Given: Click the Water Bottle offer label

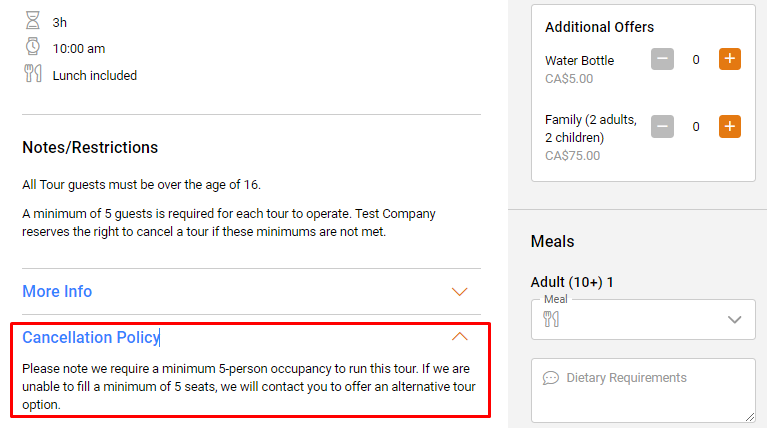Looking at the screenshot, I should (x=580, y=61).
